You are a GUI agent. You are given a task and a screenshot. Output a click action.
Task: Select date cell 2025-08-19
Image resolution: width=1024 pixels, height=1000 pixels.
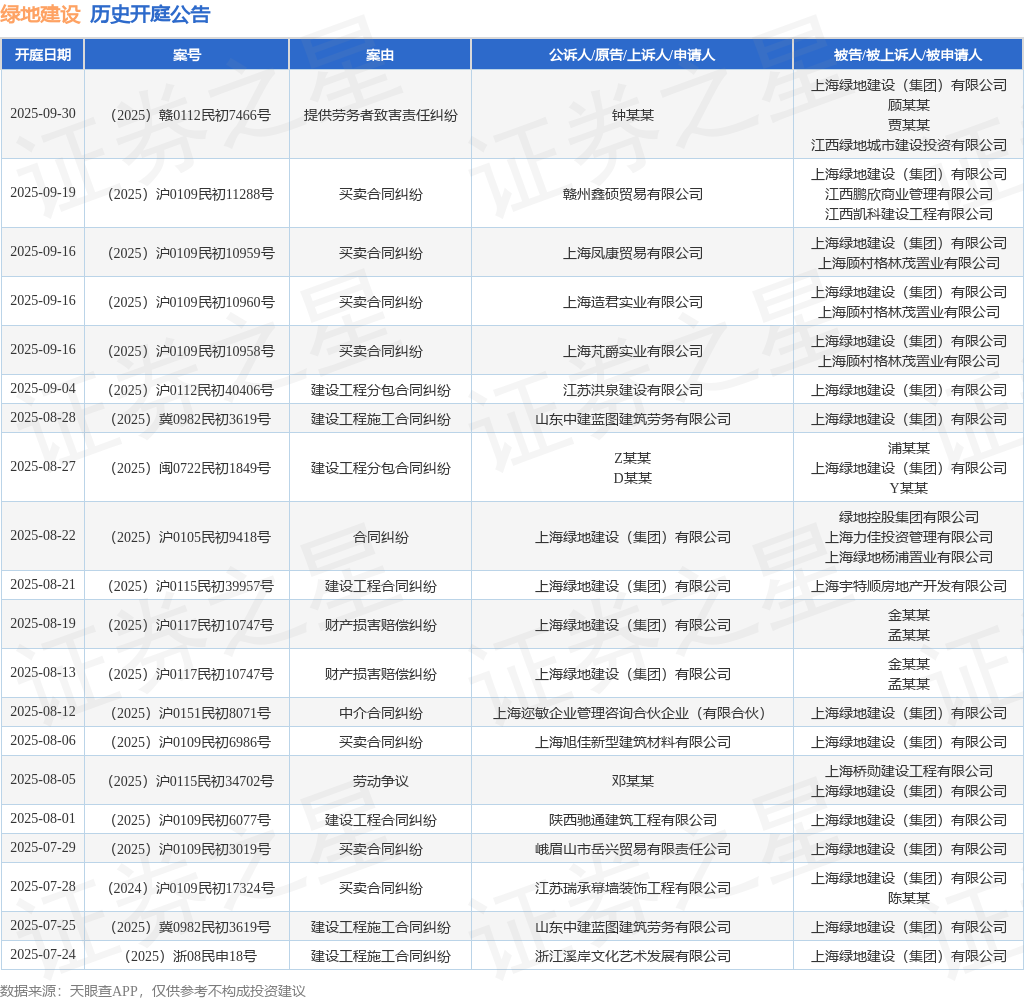[43, 624]
